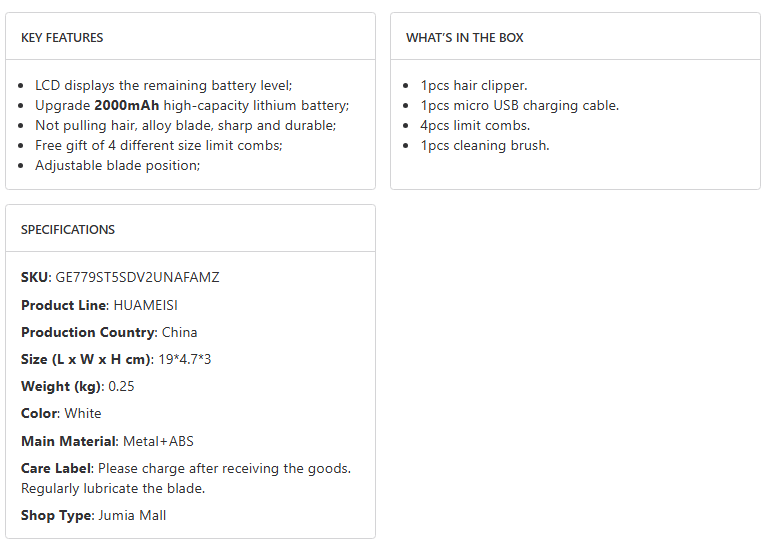Click the Color White specification
The height and width of the screenshot is (548, 765).
click(61, 413)
